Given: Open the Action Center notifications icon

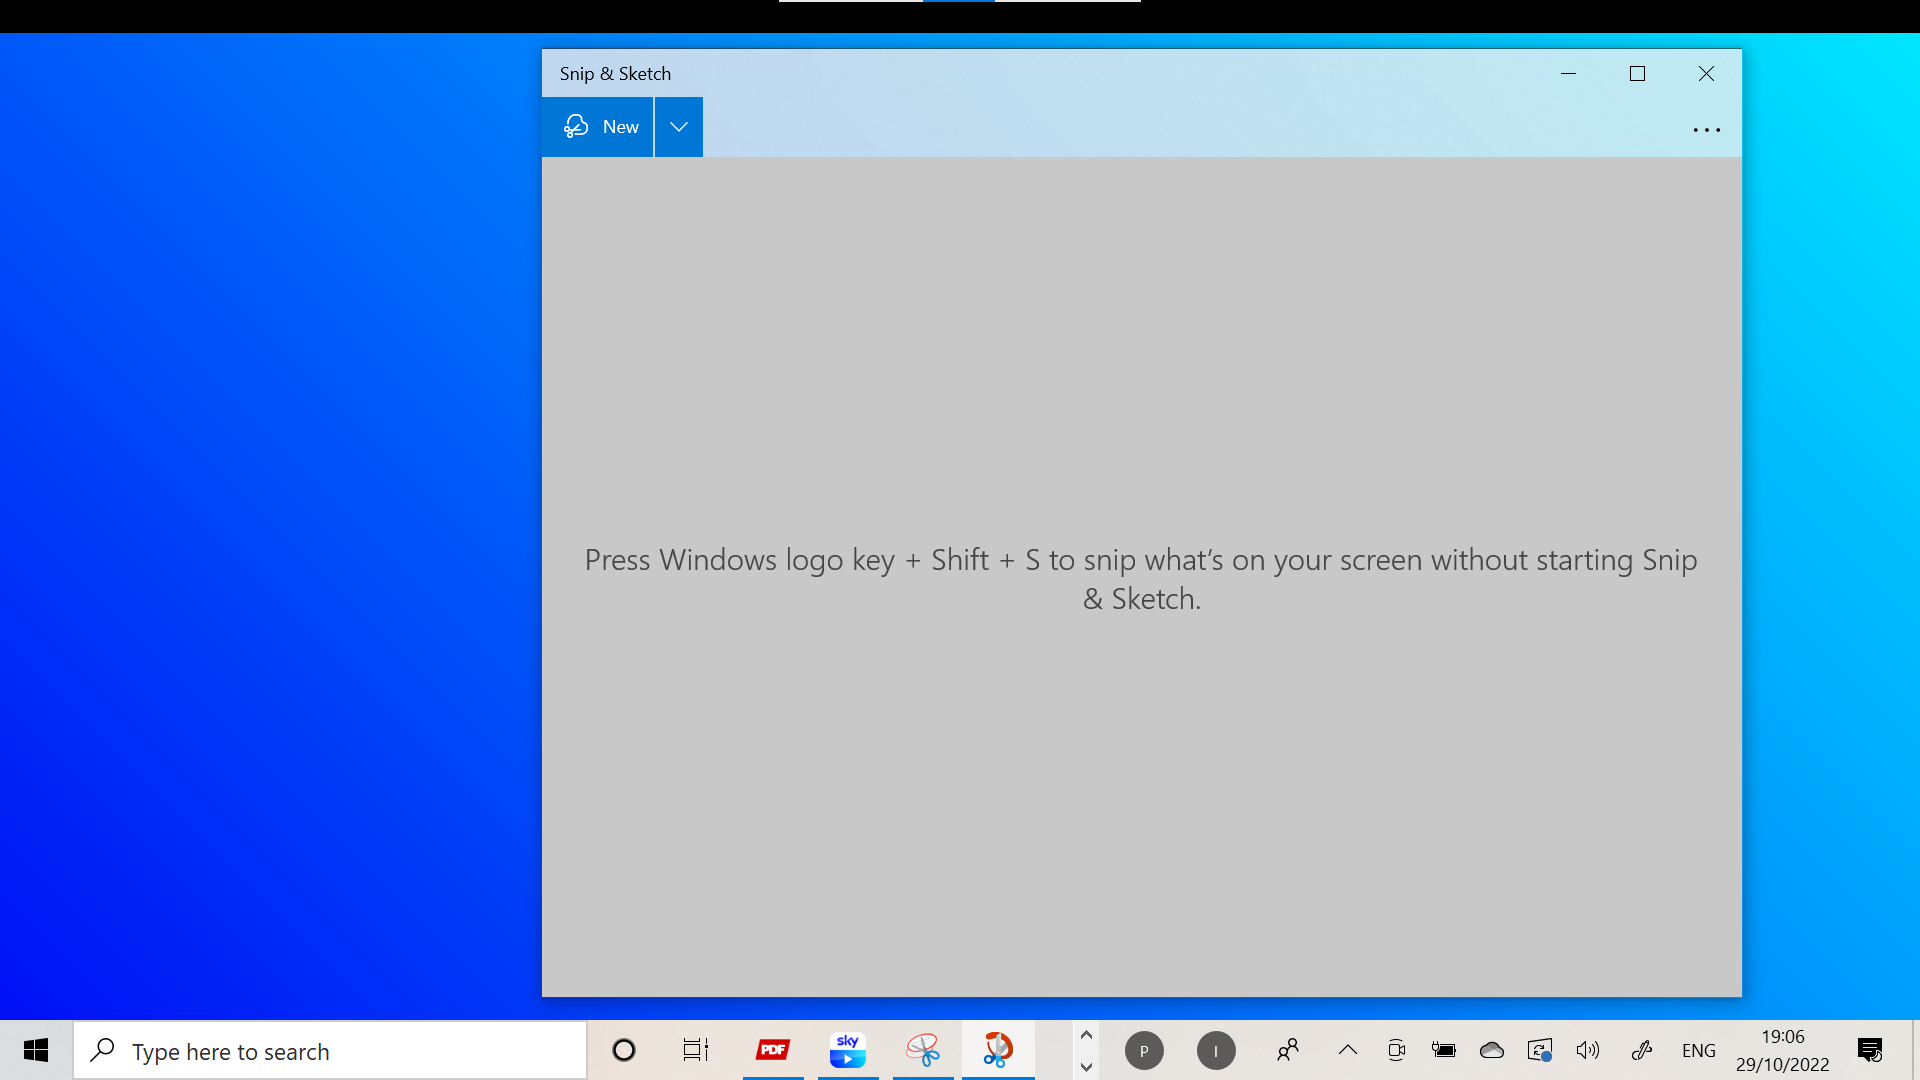Looking at the screenshot, I should coord(1869,1050).
